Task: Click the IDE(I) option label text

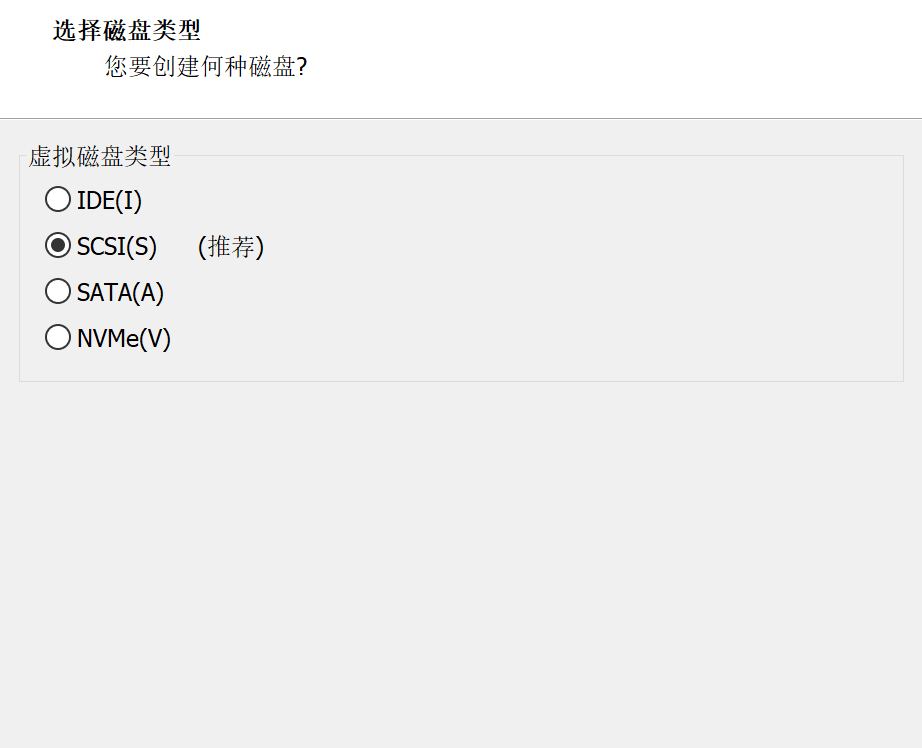Action: pyautogui.click(x=109, y=200)
